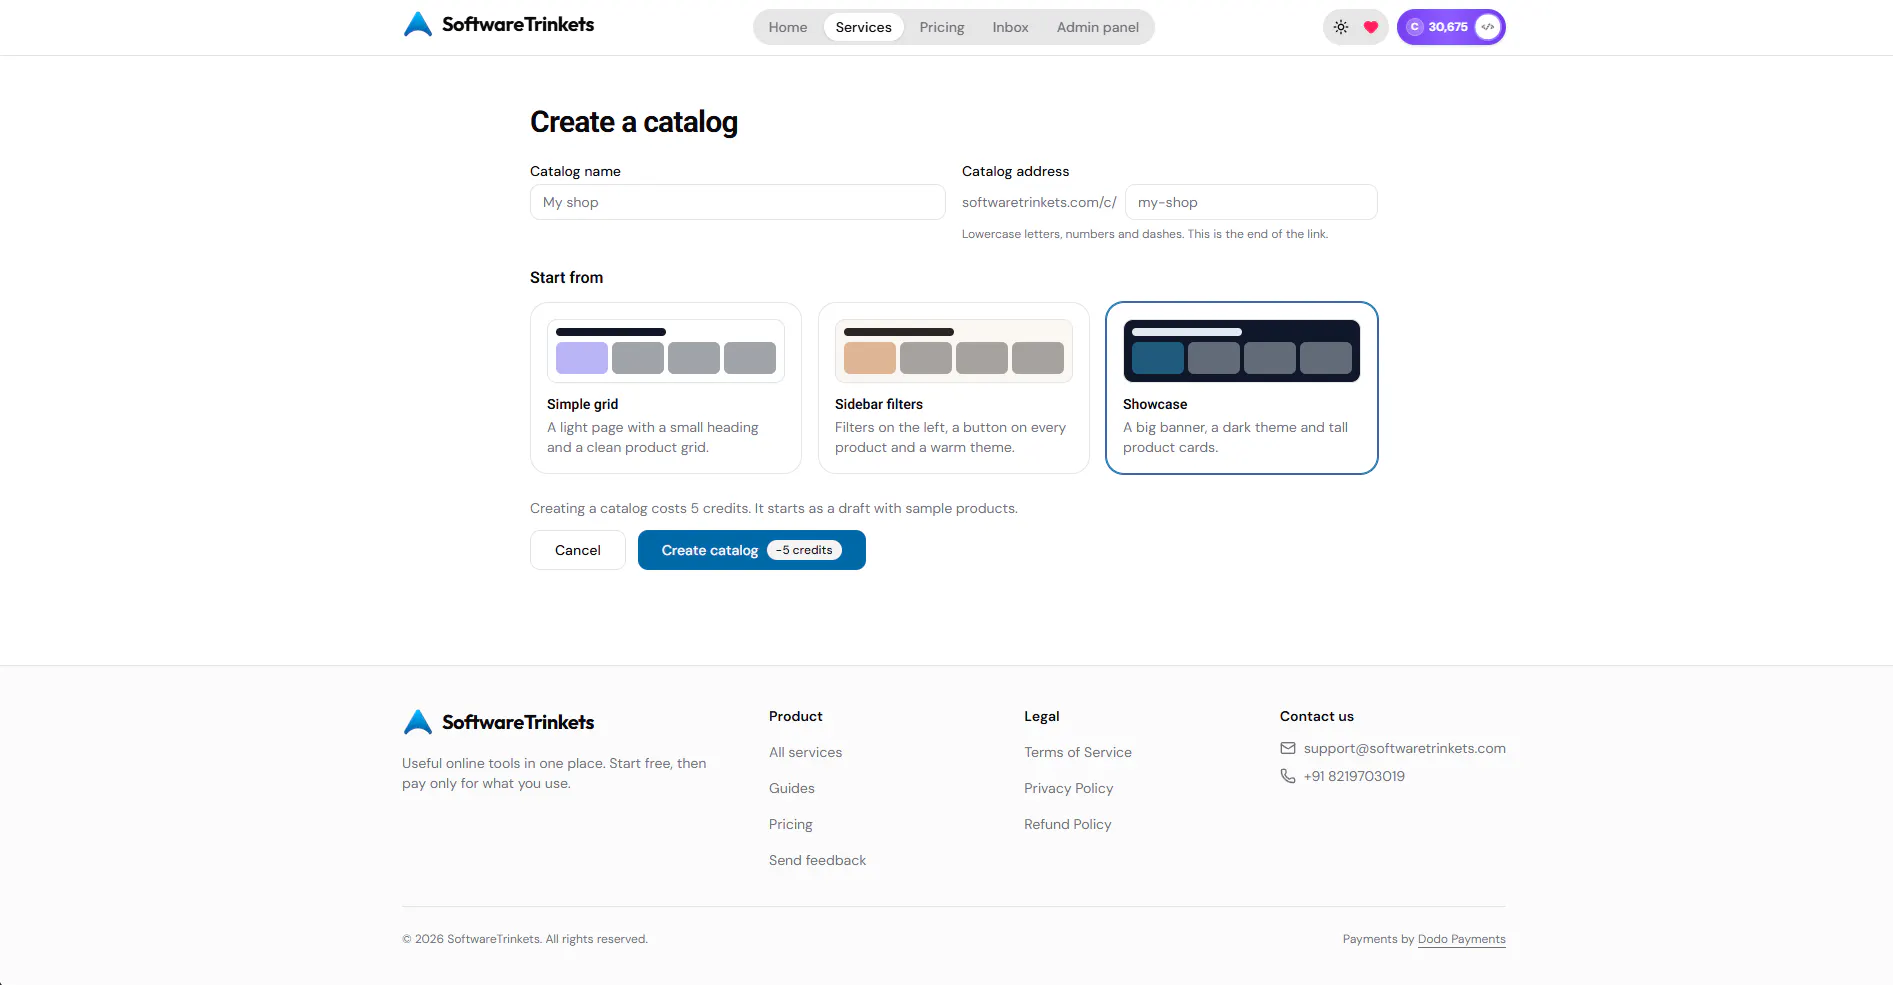Screen dimensions: 1893x985
Task: Open the Inbox tab
Action: pos(1010,27)
